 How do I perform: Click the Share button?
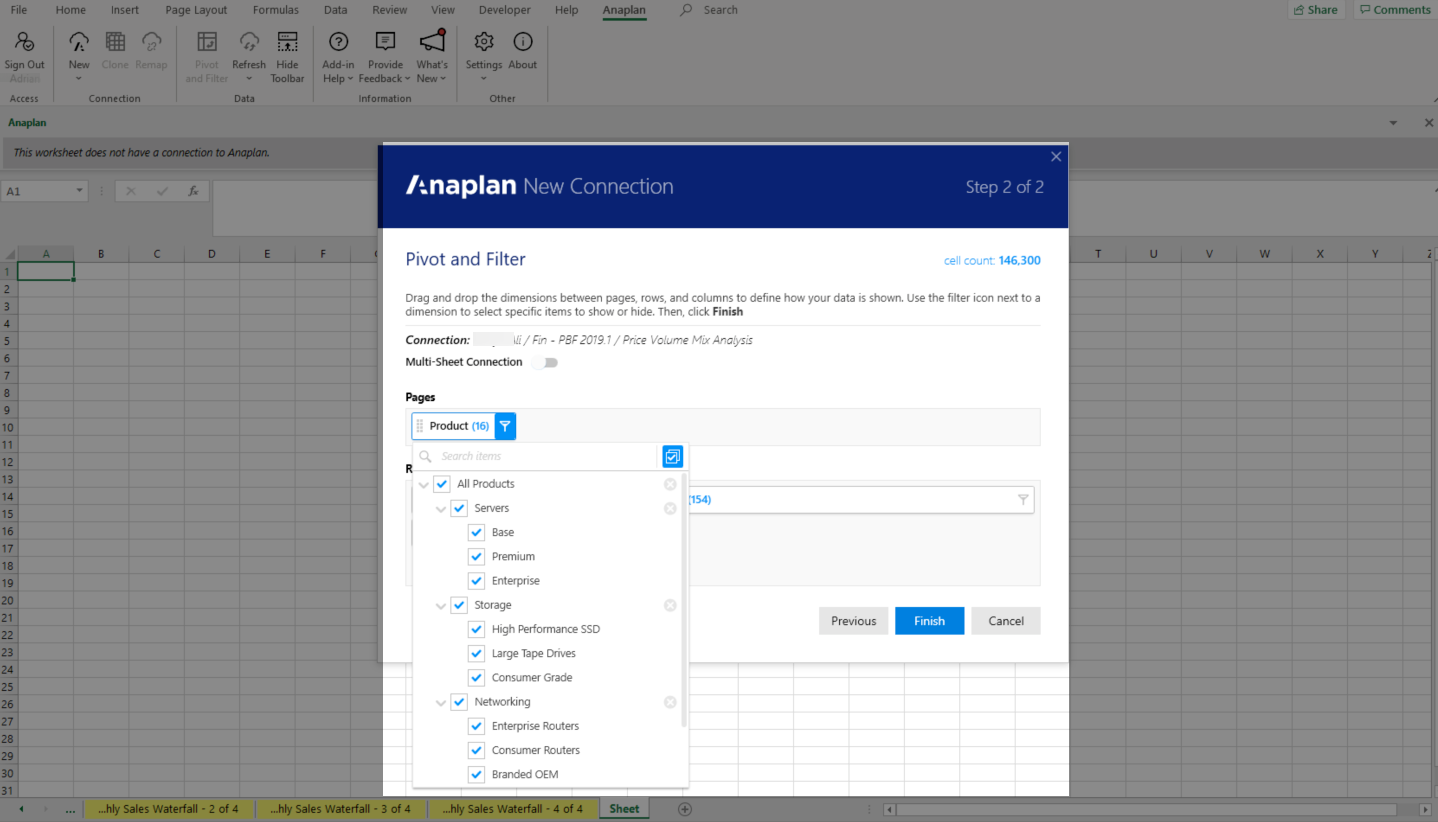coord(1315,10)
